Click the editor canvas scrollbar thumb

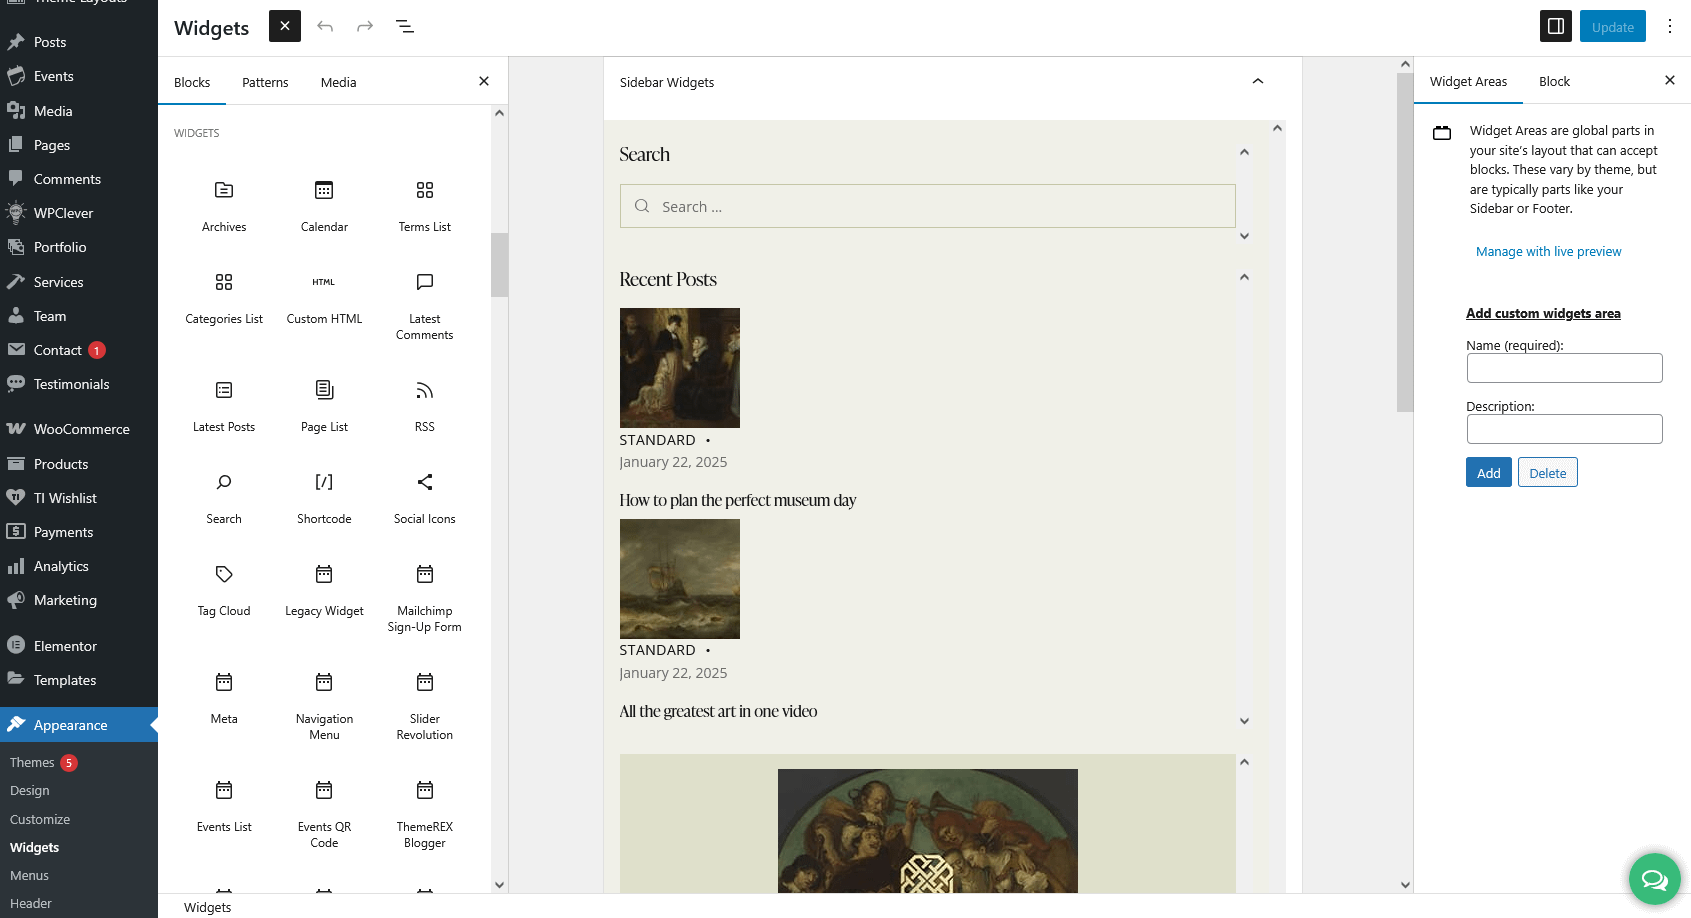click(x=1405, y=242)
